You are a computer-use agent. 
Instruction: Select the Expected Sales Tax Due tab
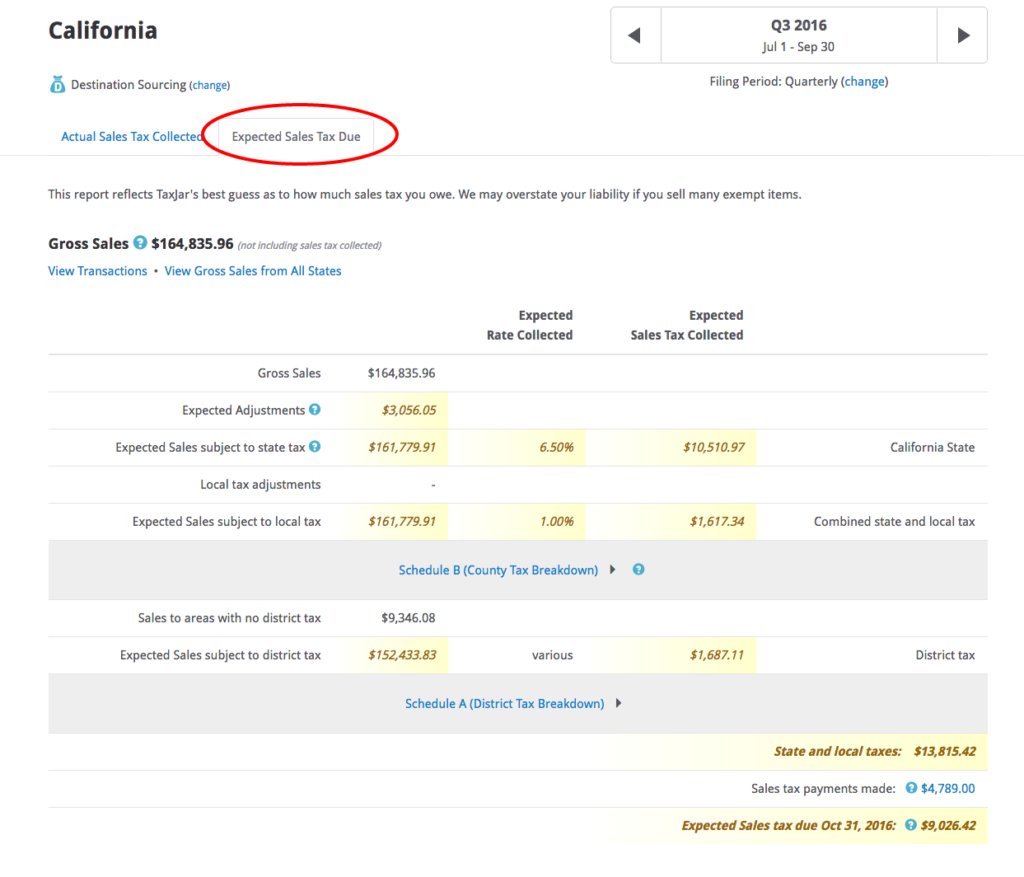[x=296, y=137]
